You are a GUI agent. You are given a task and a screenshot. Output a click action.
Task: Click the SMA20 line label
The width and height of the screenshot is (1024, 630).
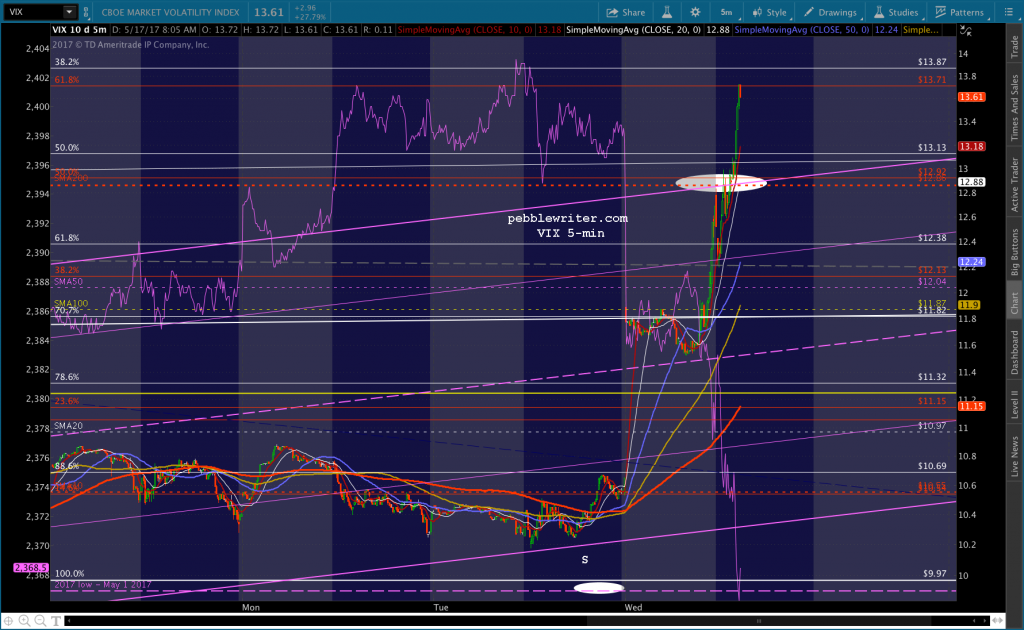(69, 426)
